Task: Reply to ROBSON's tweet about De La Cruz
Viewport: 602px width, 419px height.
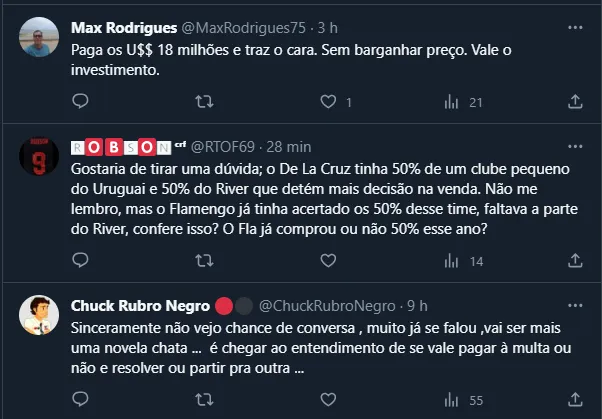Action: 82,261
